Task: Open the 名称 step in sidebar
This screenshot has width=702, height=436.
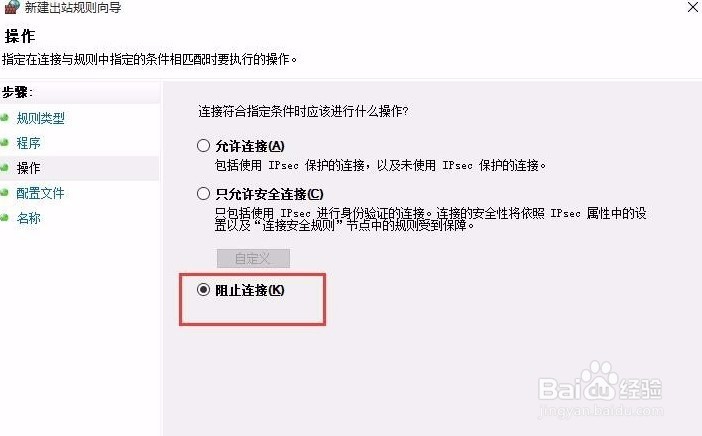Action: (28, 218)
